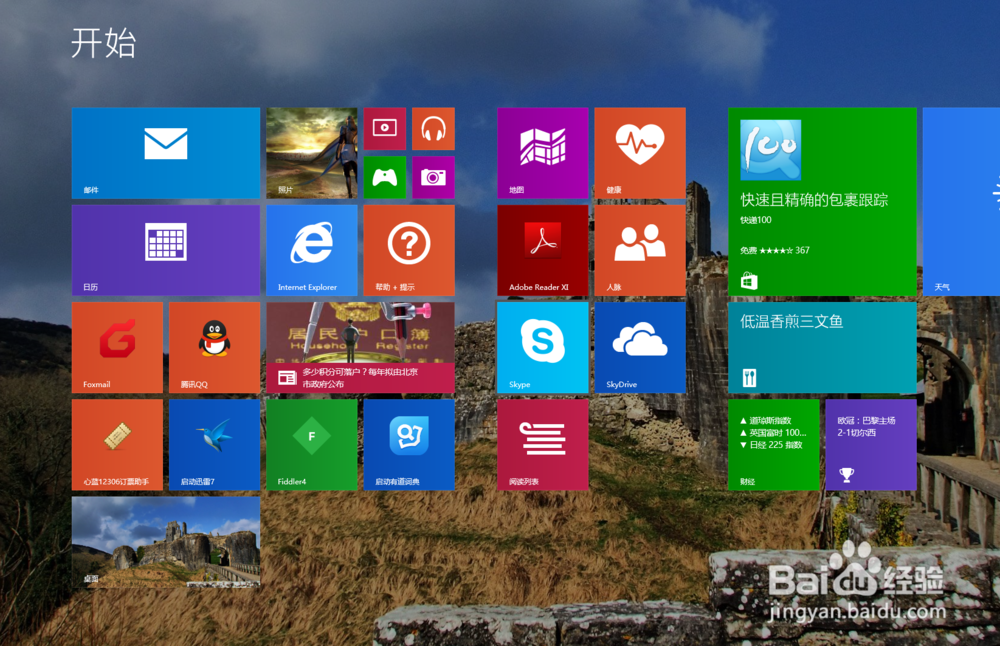This screenshot has height=646, width=1000.
Task: Open the Maps (地图) tile
Action: point(543,153)
